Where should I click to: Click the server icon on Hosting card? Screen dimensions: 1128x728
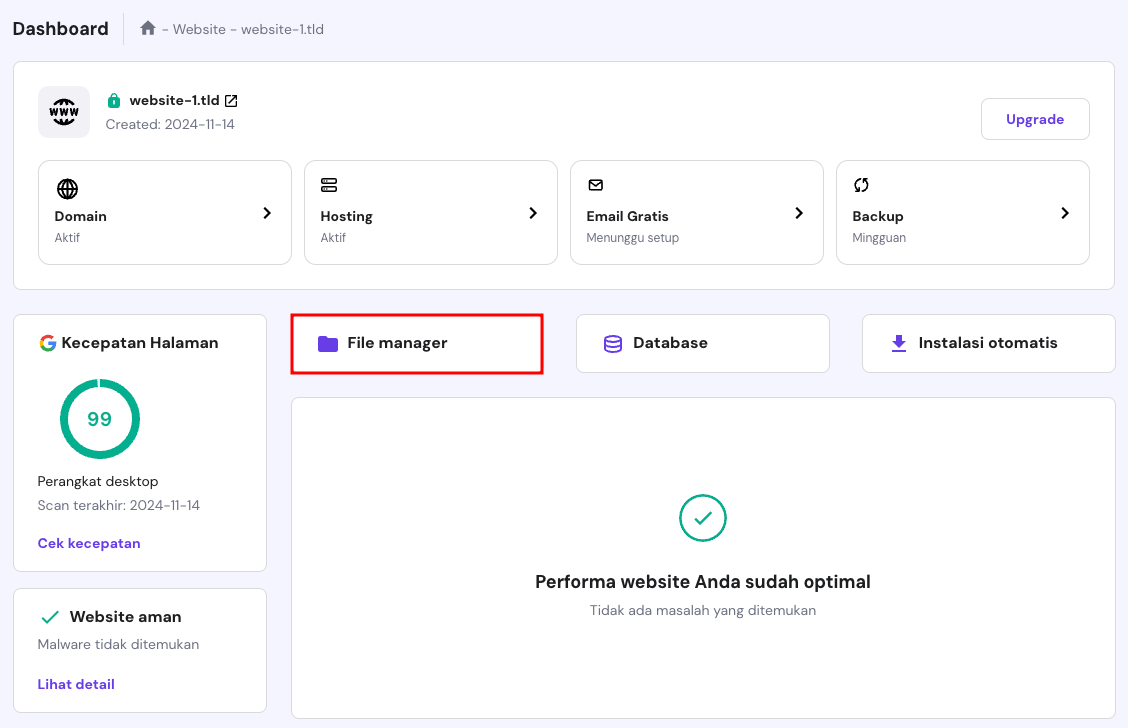[330, 185]
